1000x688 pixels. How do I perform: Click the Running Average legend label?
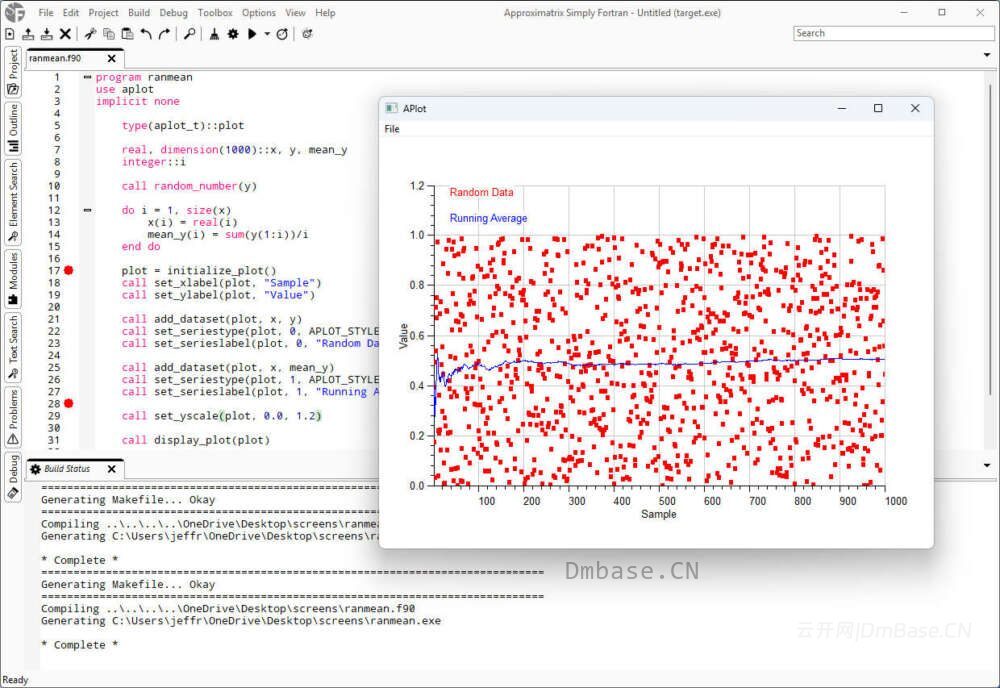point(489,218)
